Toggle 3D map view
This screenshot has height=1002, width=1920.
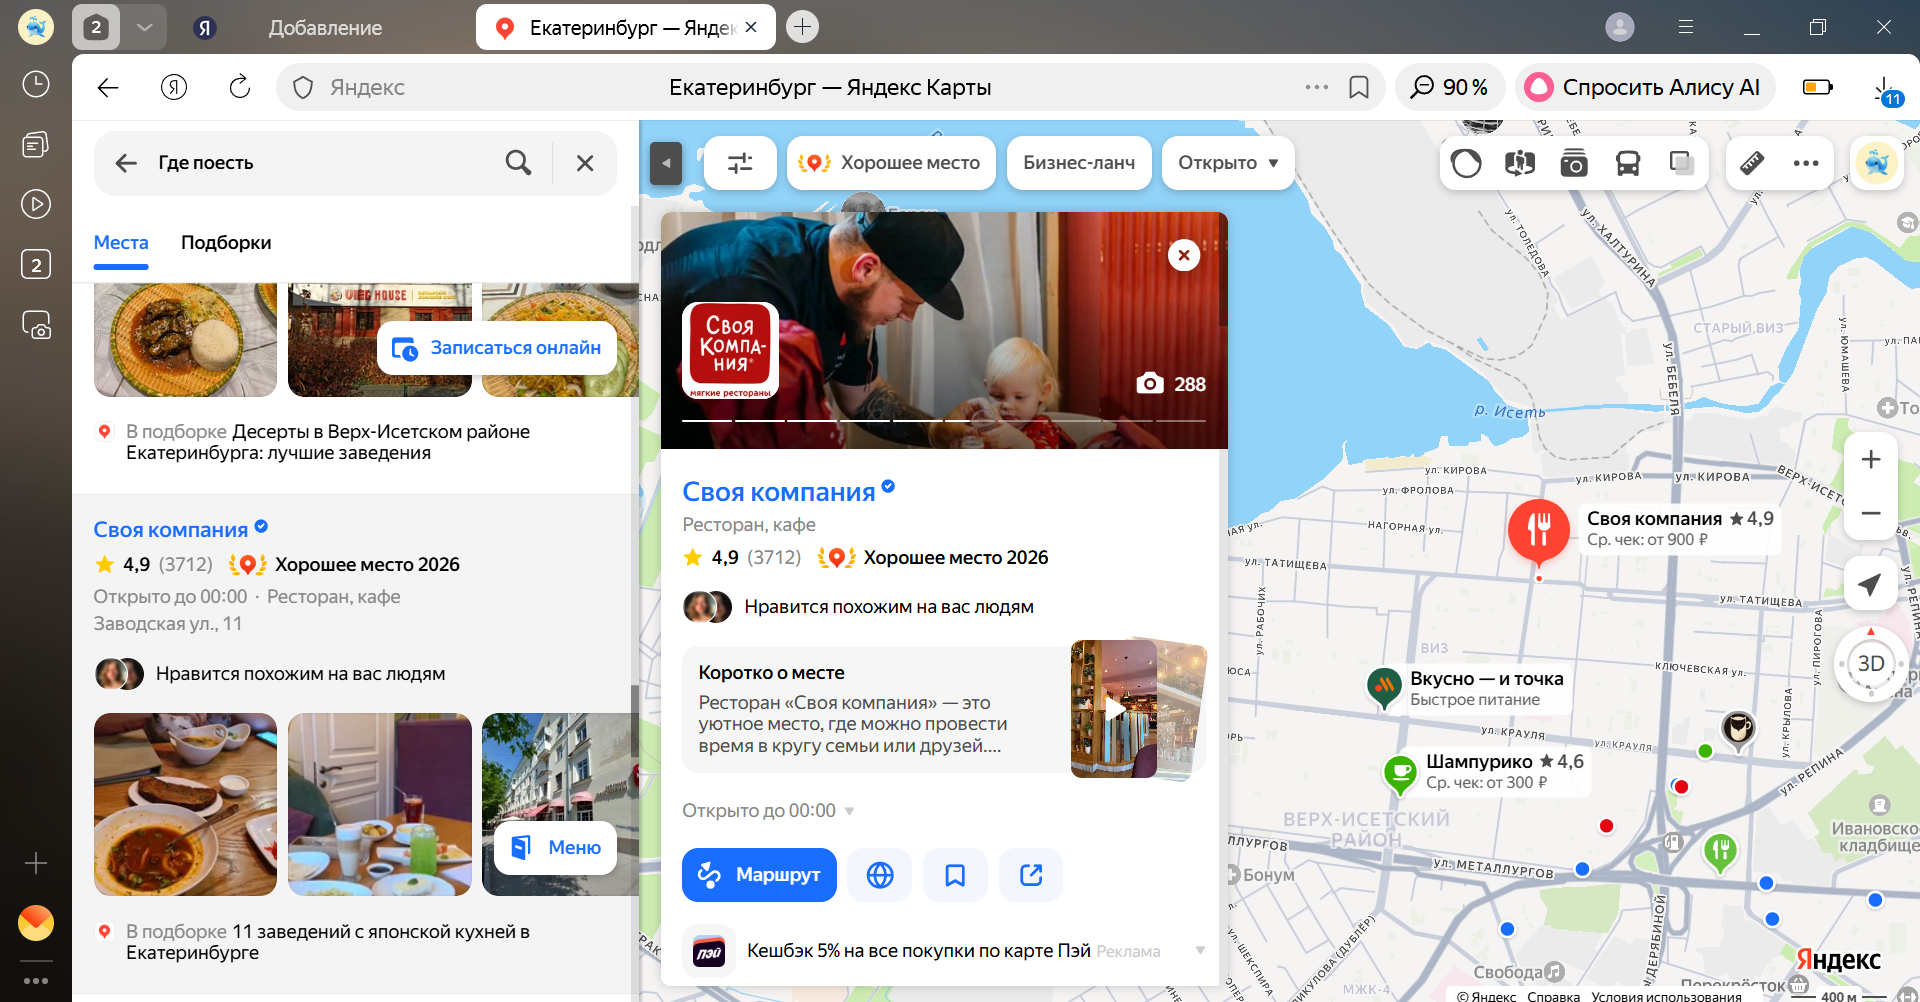point(1870,664)
